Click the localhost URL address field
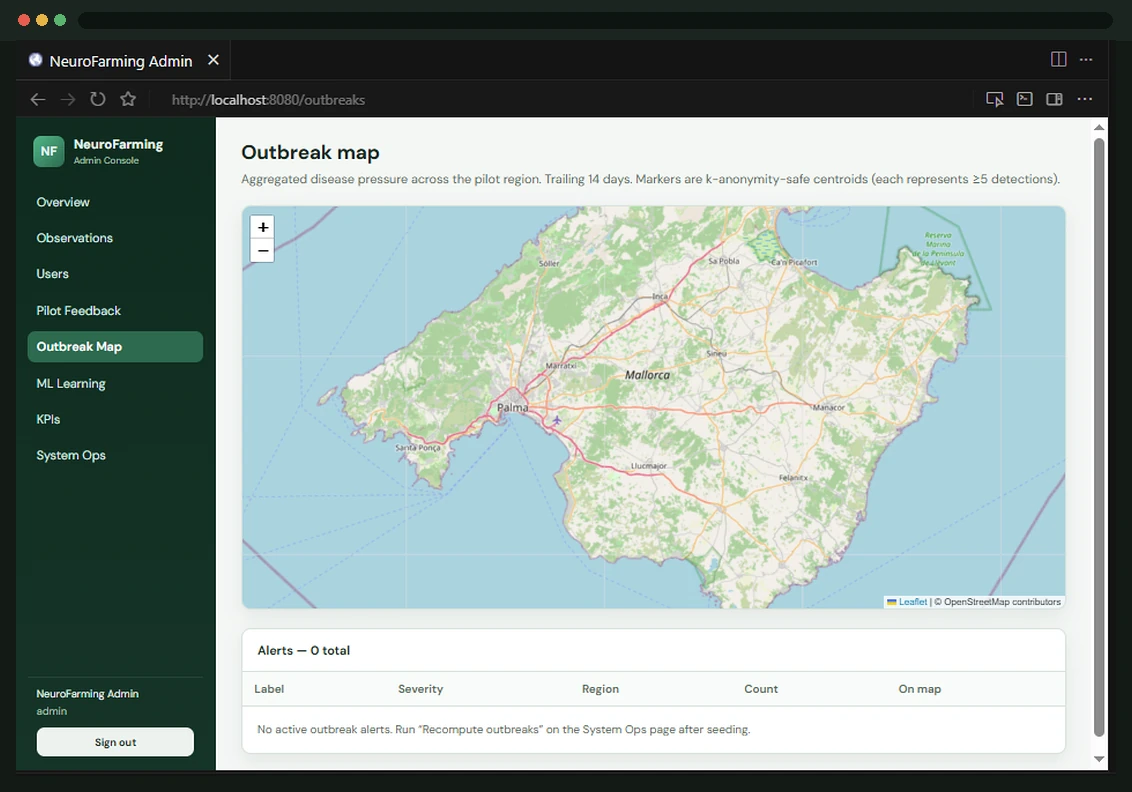 point(268,100)
